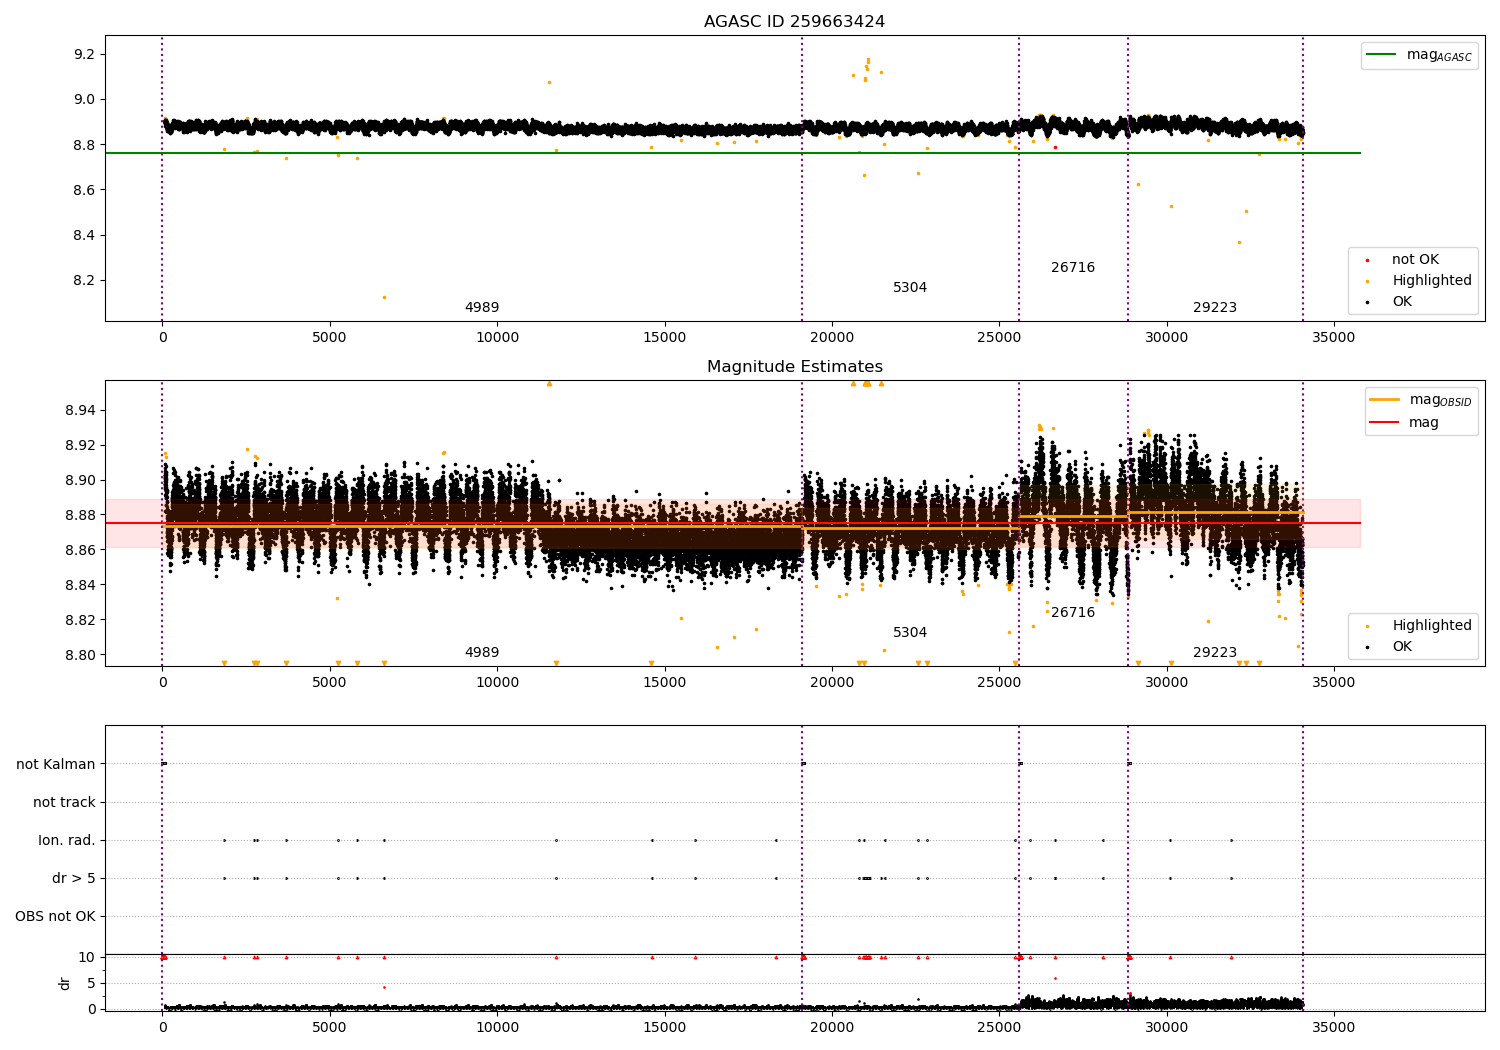Click the 'not track' axis label
Image resolution: width=1500 pixels, height=1050 pixels.
[64, 803]
